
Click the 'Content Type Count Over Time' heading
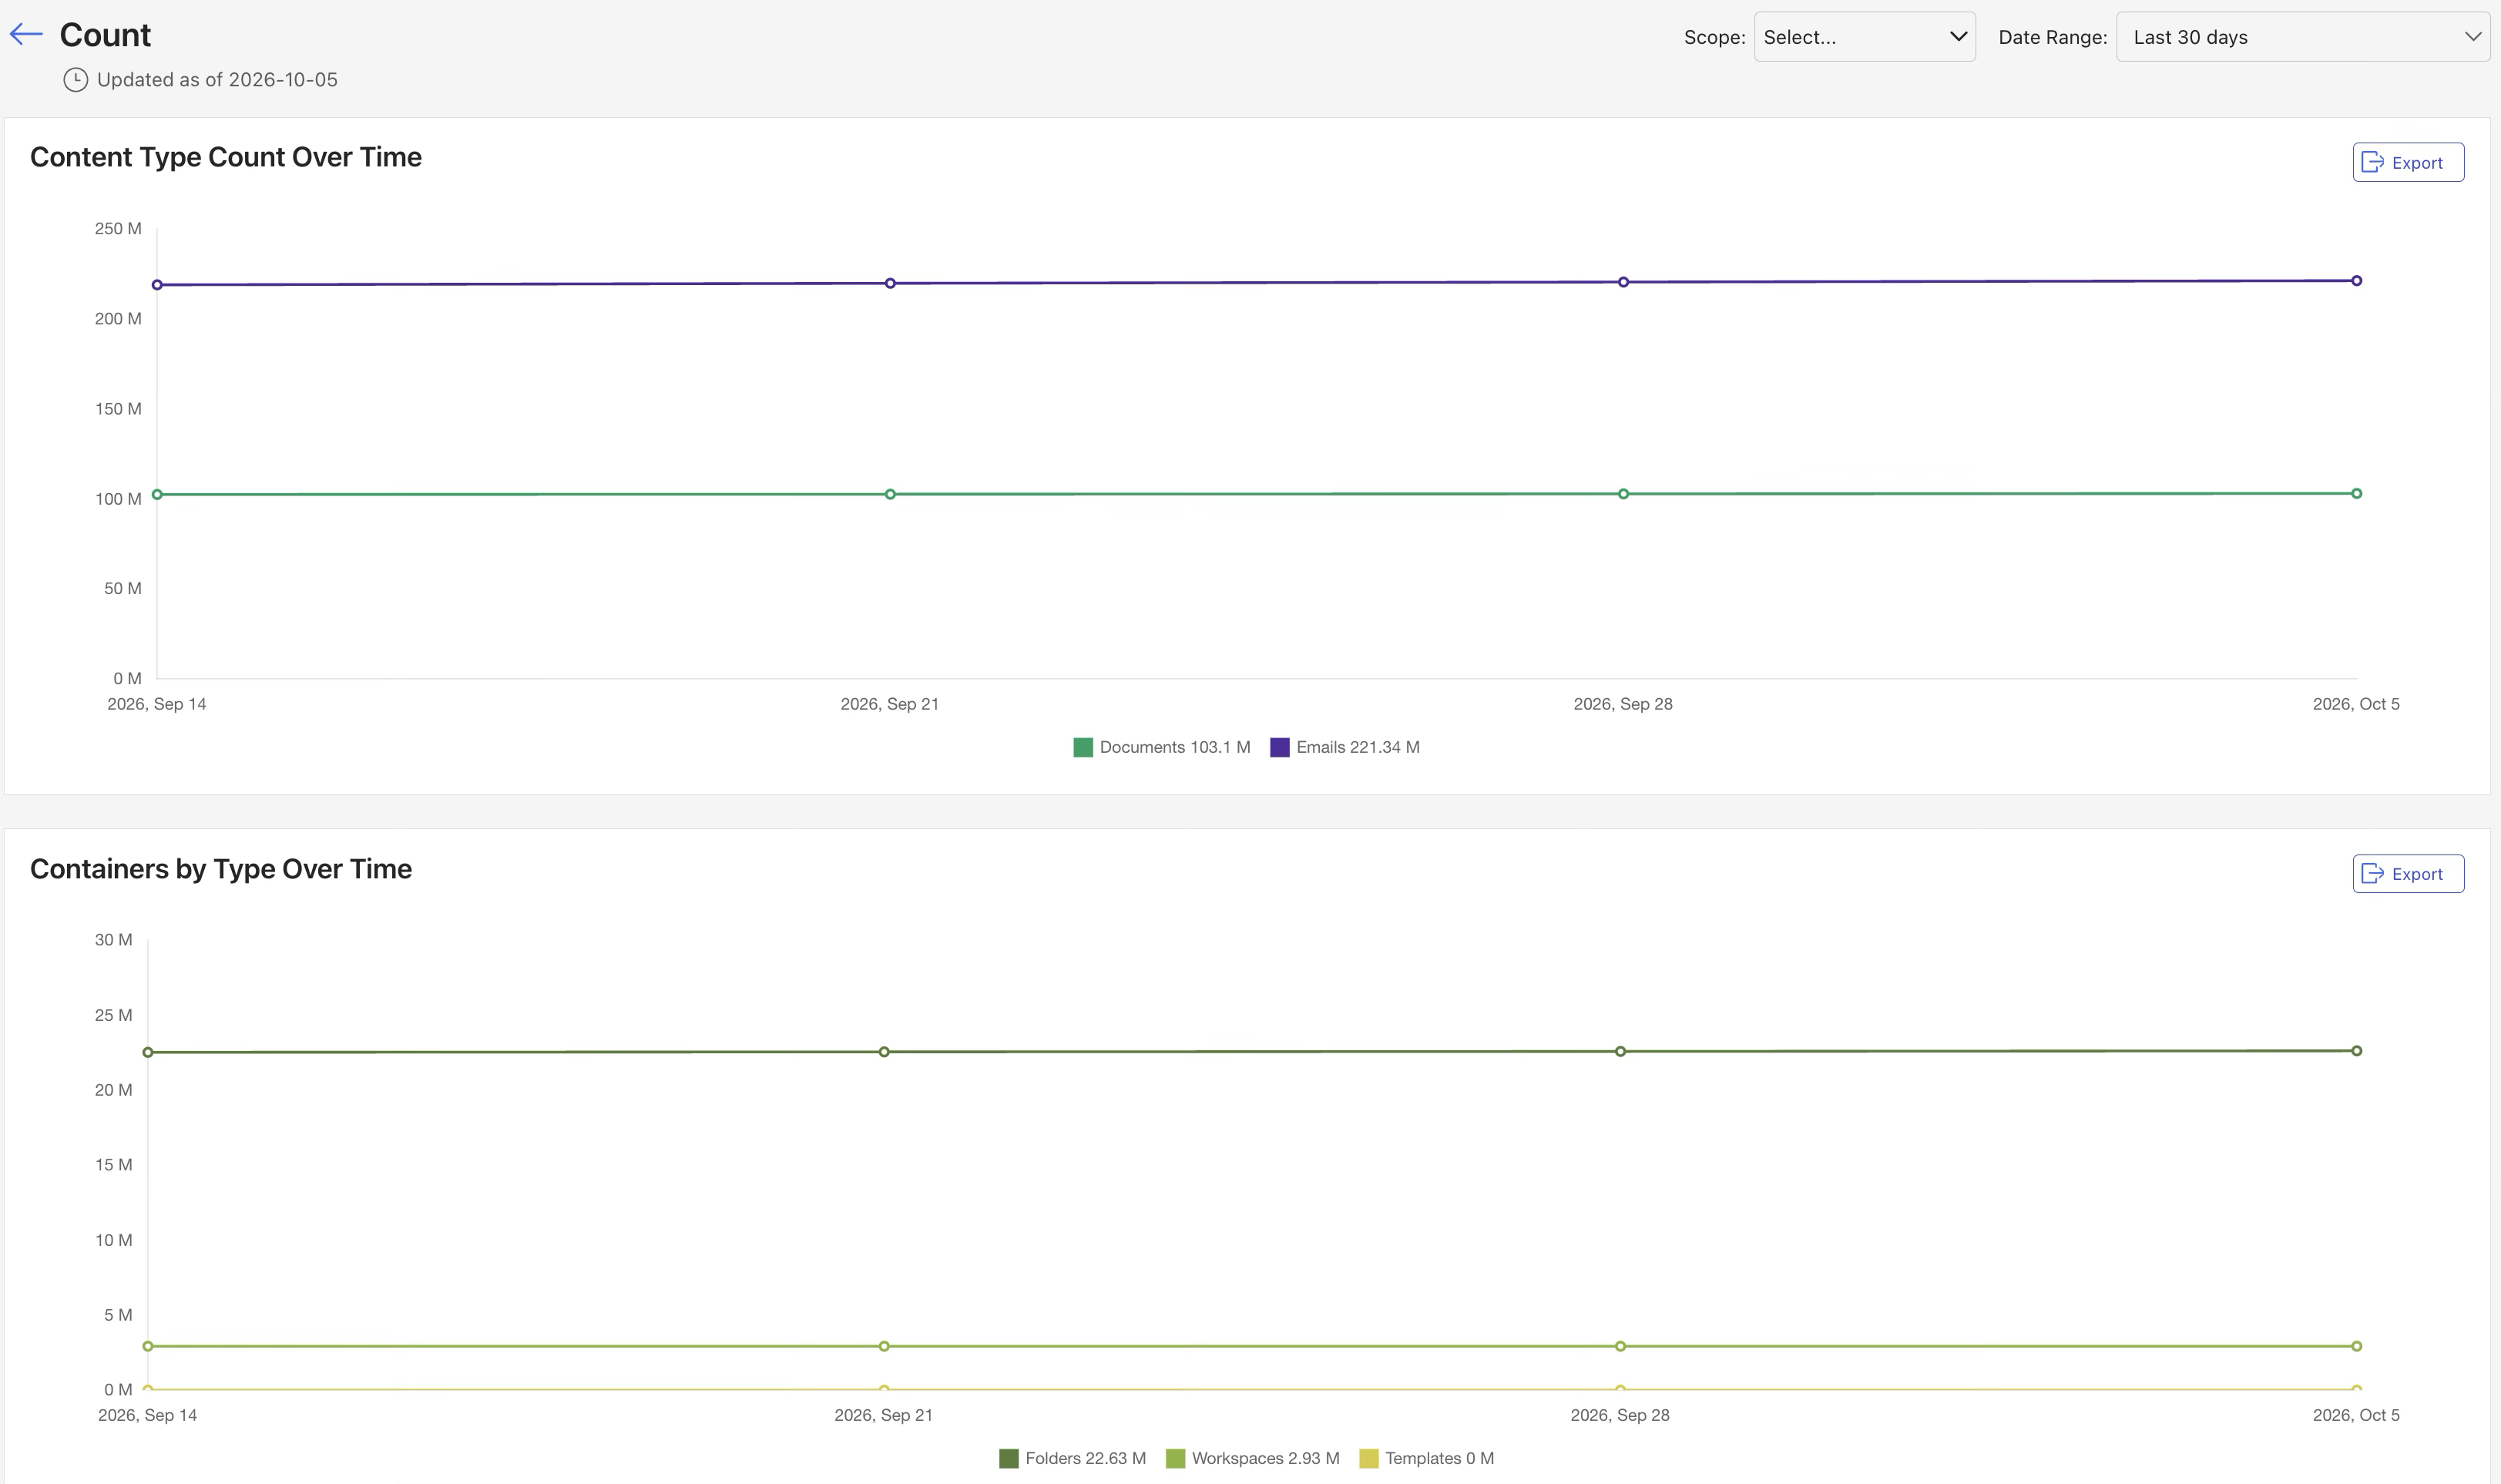[x=226, y=157]
